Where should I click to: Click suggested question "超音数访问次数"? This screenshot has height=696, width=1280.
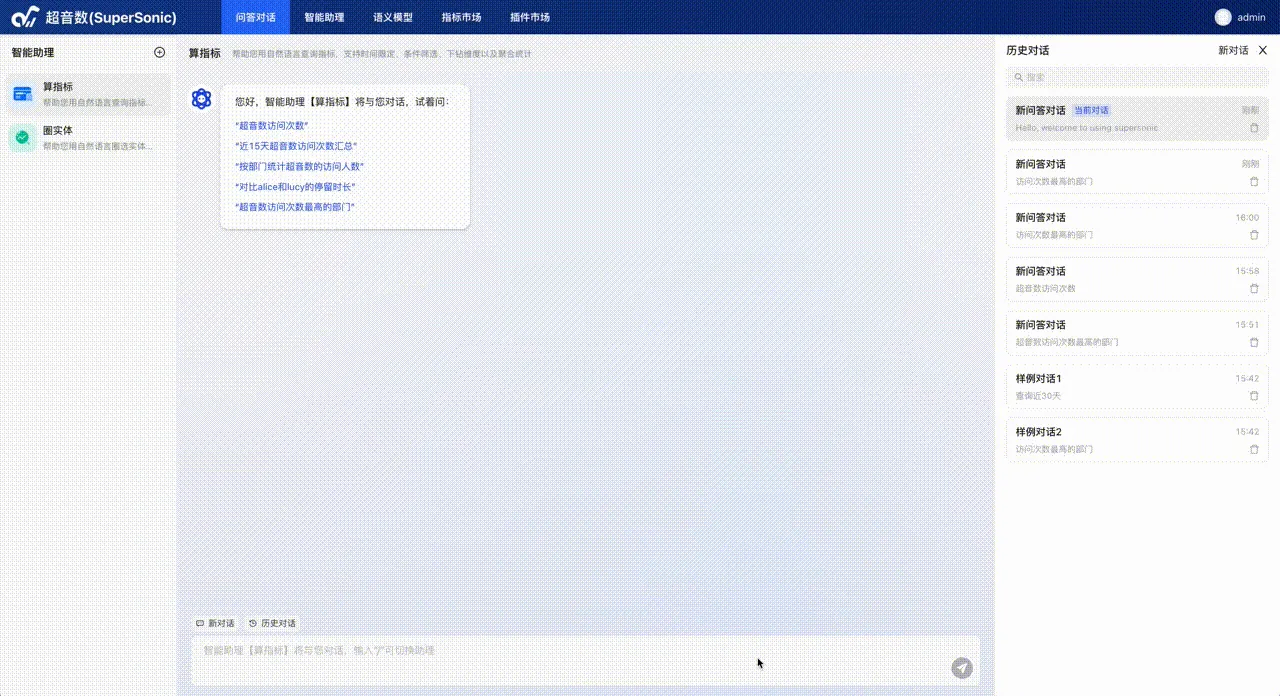coord(271,126)
